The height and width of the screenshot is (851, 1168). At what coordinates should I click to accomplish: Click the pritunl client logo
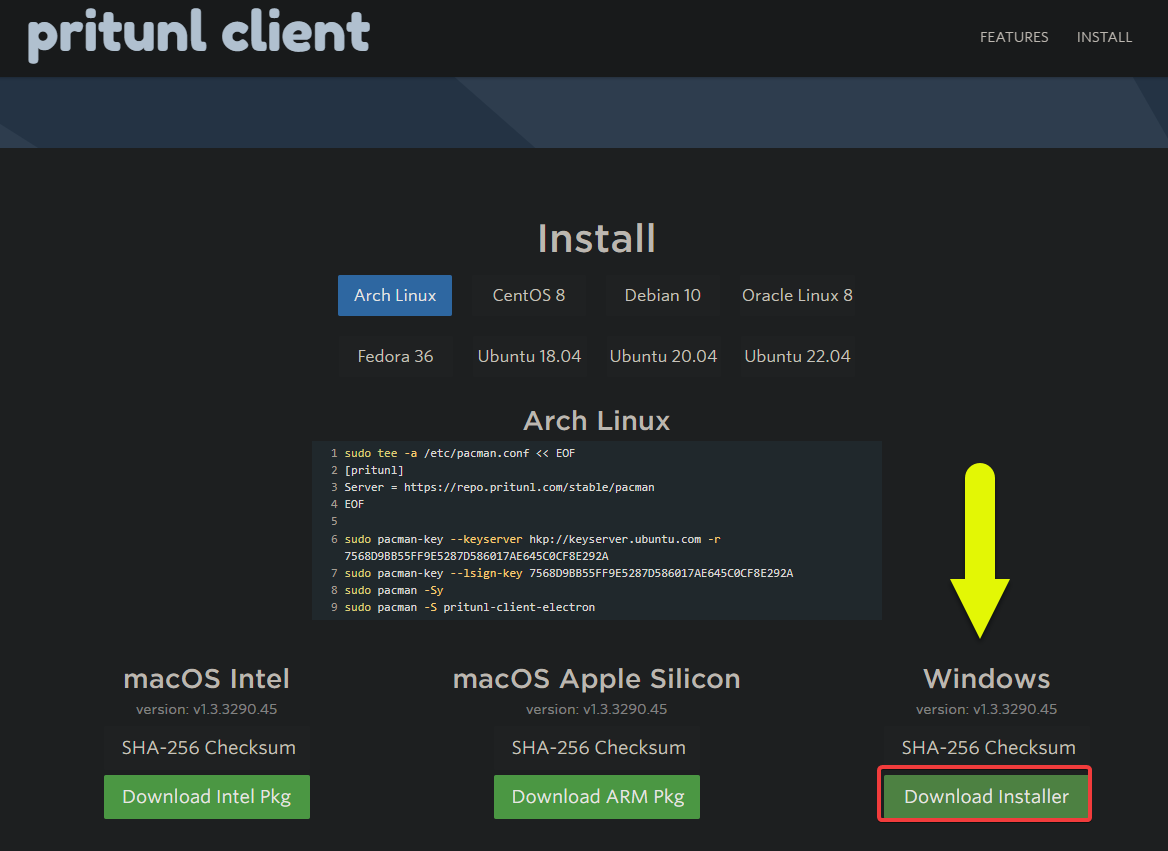click(x=198, y=34)
